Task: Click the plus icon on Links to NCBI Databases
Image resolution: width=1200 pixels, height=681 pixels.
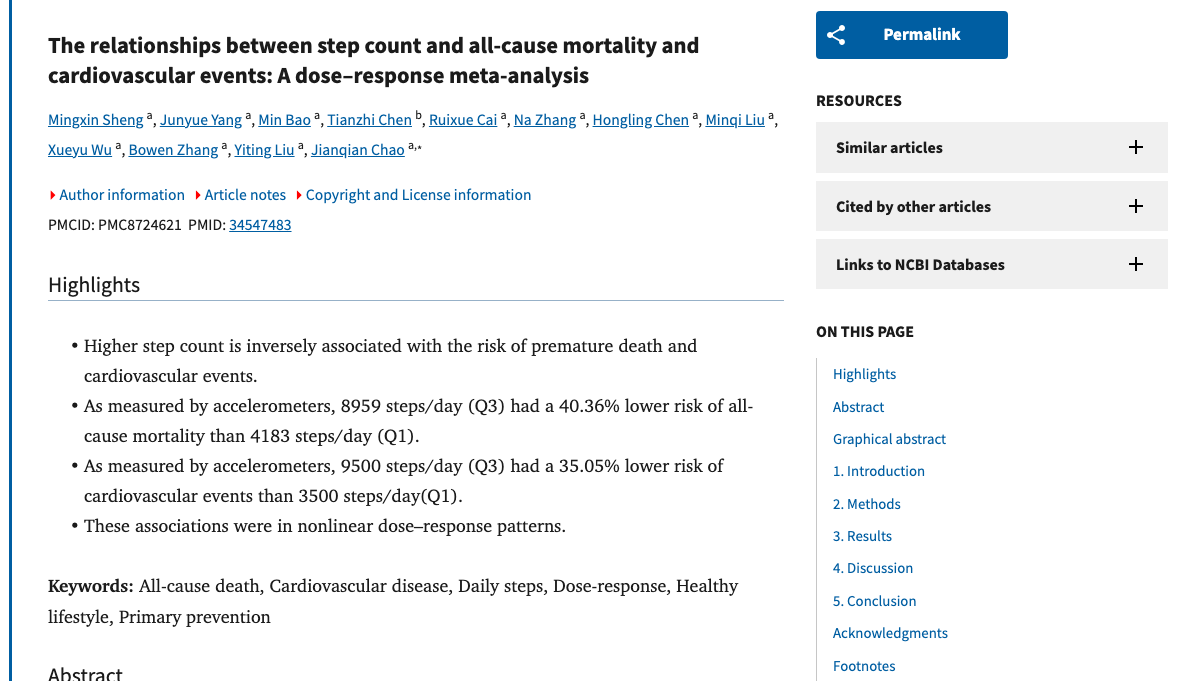Action: [1135, 264]
